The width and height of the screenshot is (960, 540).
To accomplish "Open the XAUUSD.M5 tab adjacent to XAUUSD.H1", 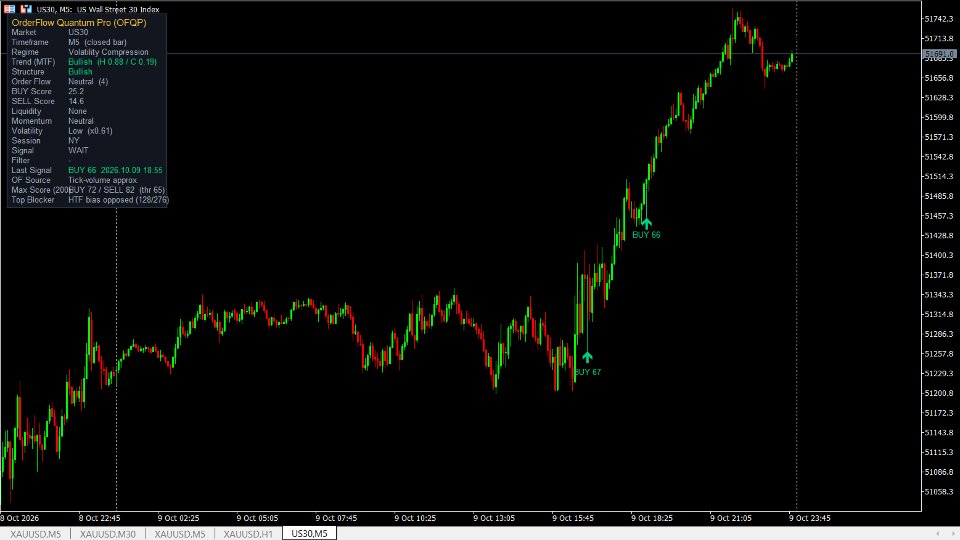I will (x=179, y=534).
